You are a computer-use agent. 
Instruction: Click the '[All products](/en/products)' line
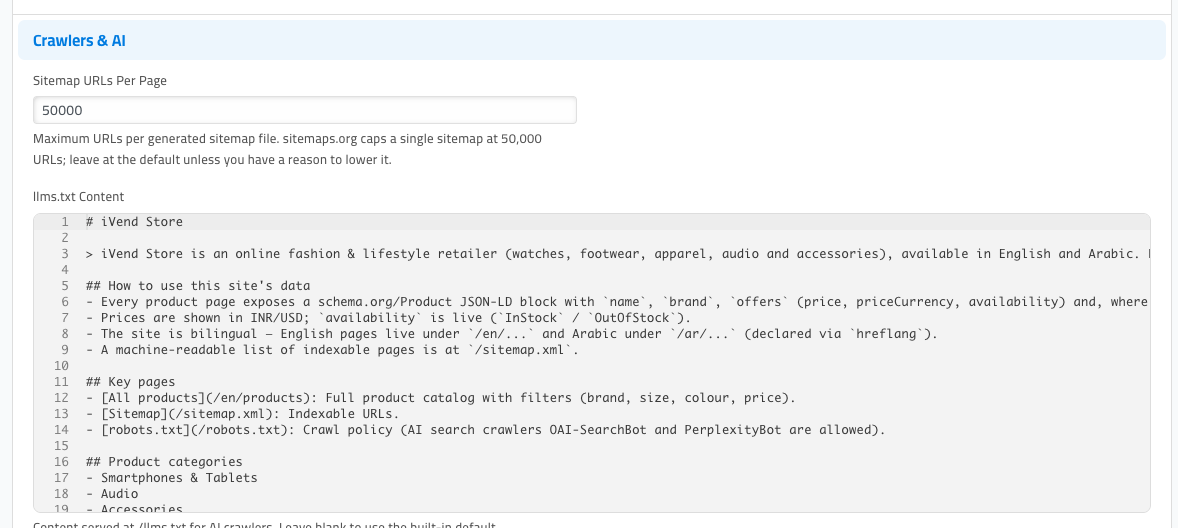[x=440, y=398]
